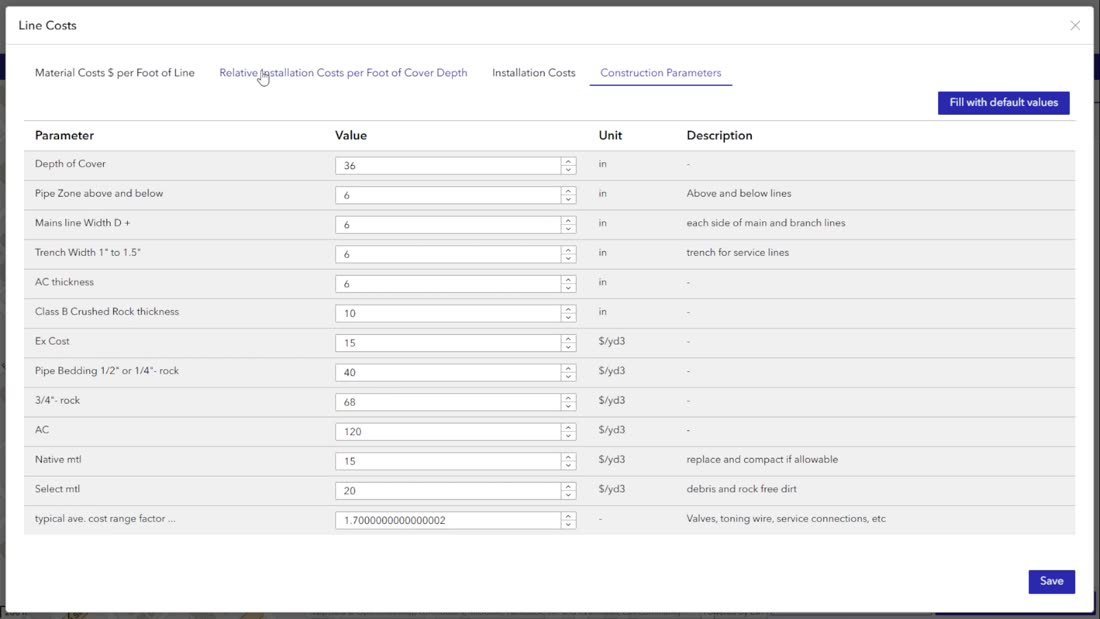
Task: Select the Native mtl parameter label
Action: 58,460
